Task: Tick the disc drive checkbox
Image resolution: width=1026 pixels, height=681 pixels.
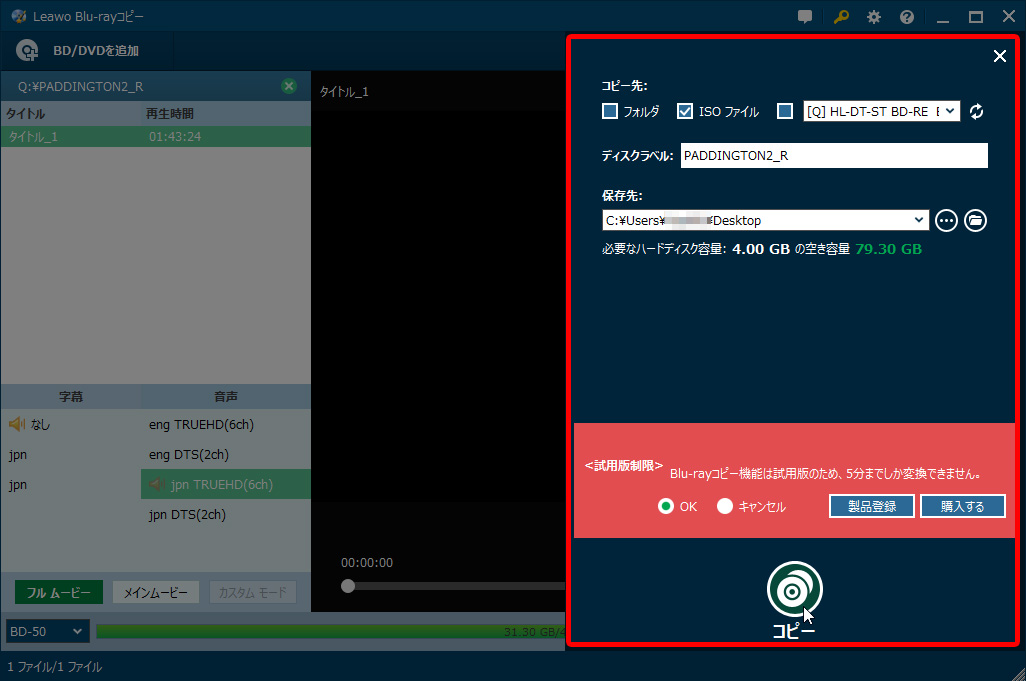Action: point(785,112)
